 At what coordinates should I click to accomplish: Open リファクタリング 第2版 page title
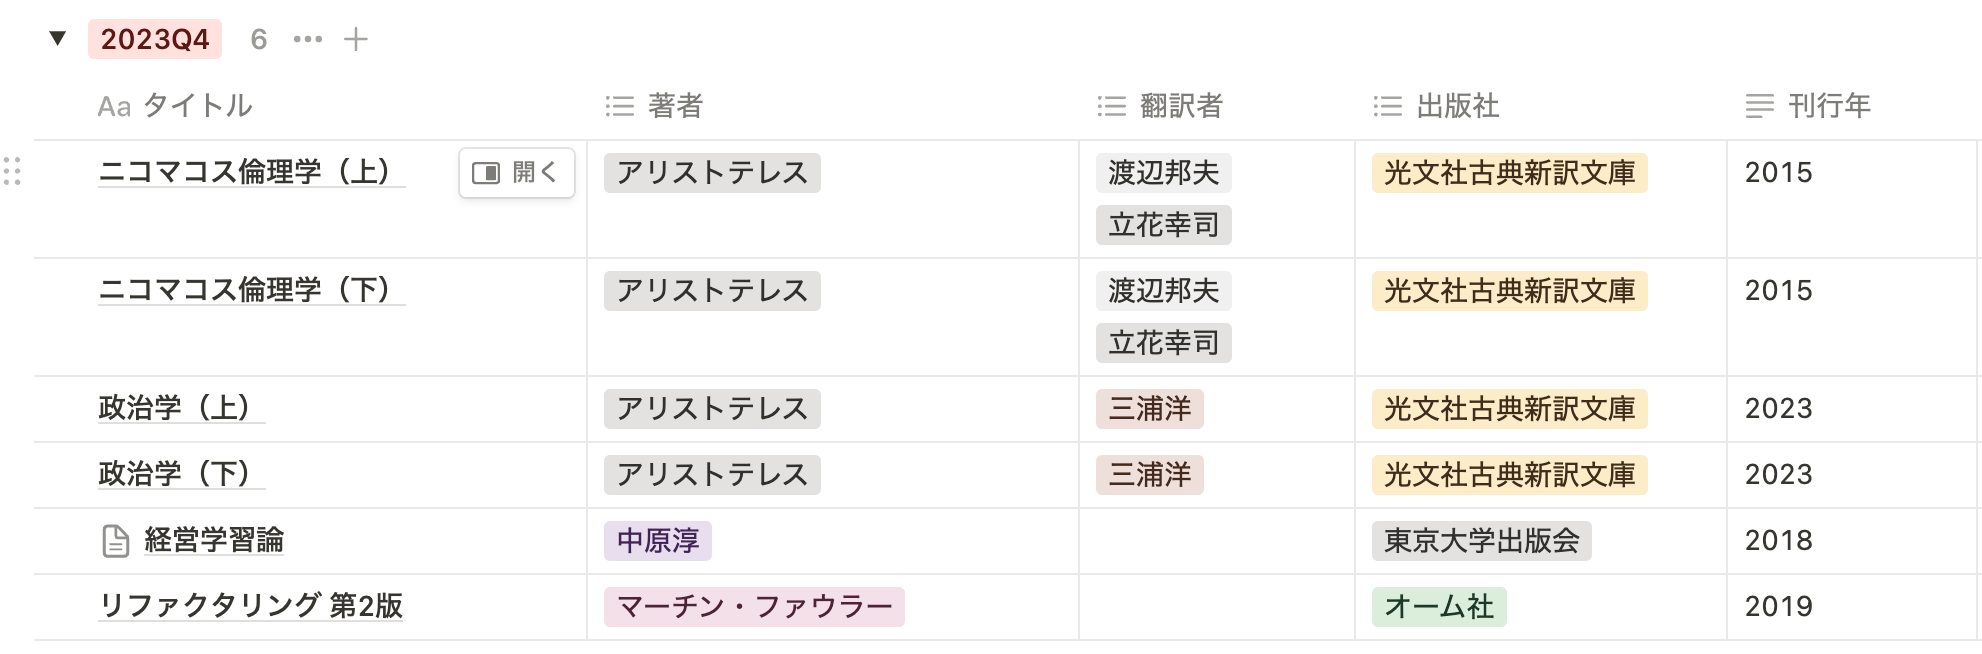pos(250,606)
